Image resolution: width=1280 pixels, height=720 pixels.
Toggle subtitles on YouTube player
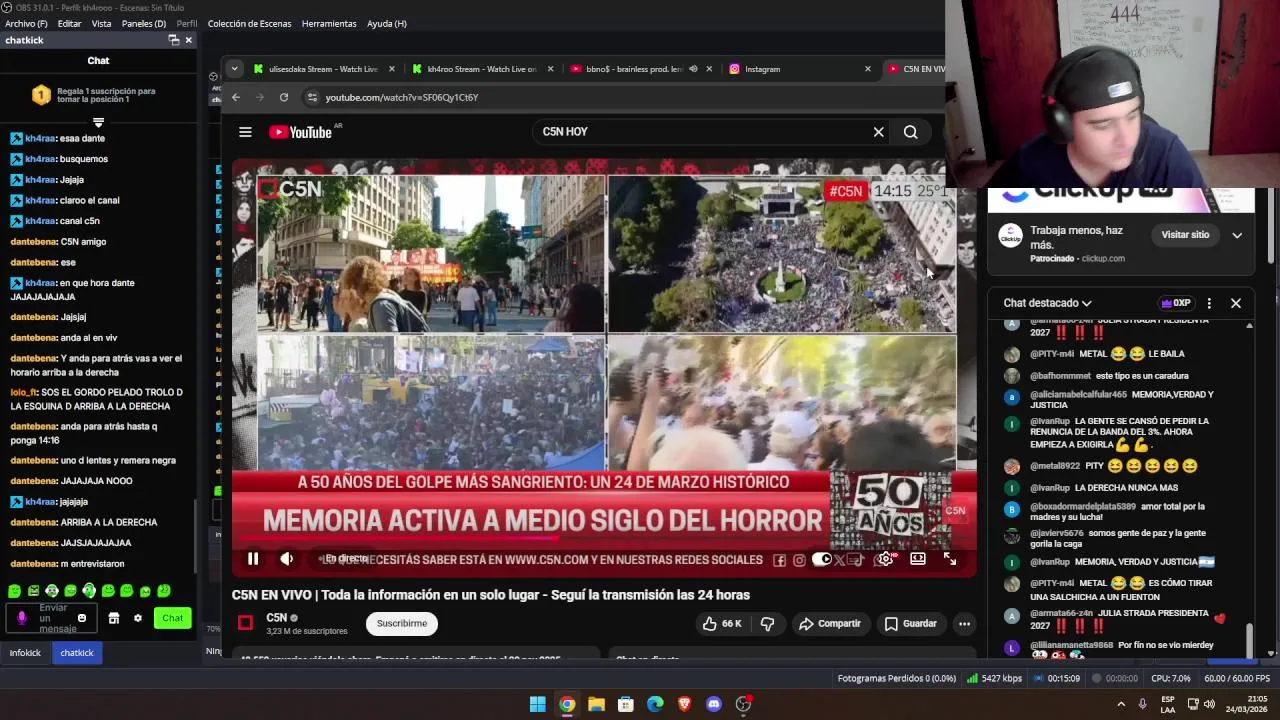855,559
